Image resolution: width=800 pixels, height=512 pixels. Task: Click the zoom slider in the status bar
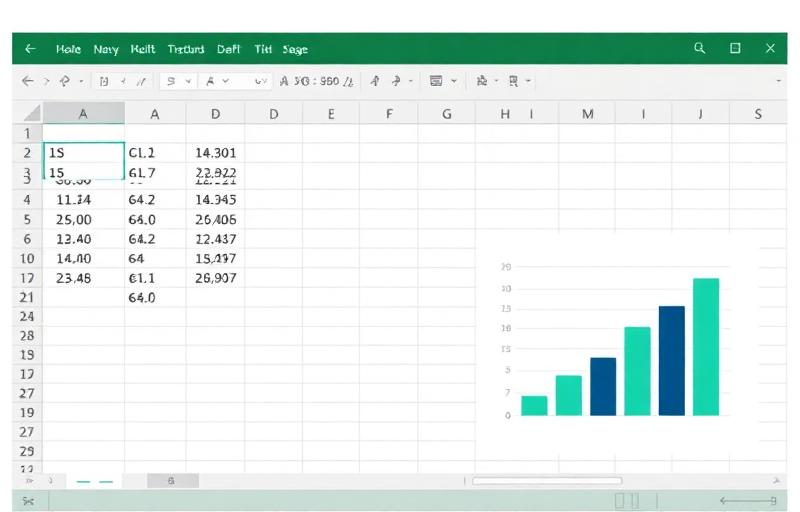click(748, 501)
